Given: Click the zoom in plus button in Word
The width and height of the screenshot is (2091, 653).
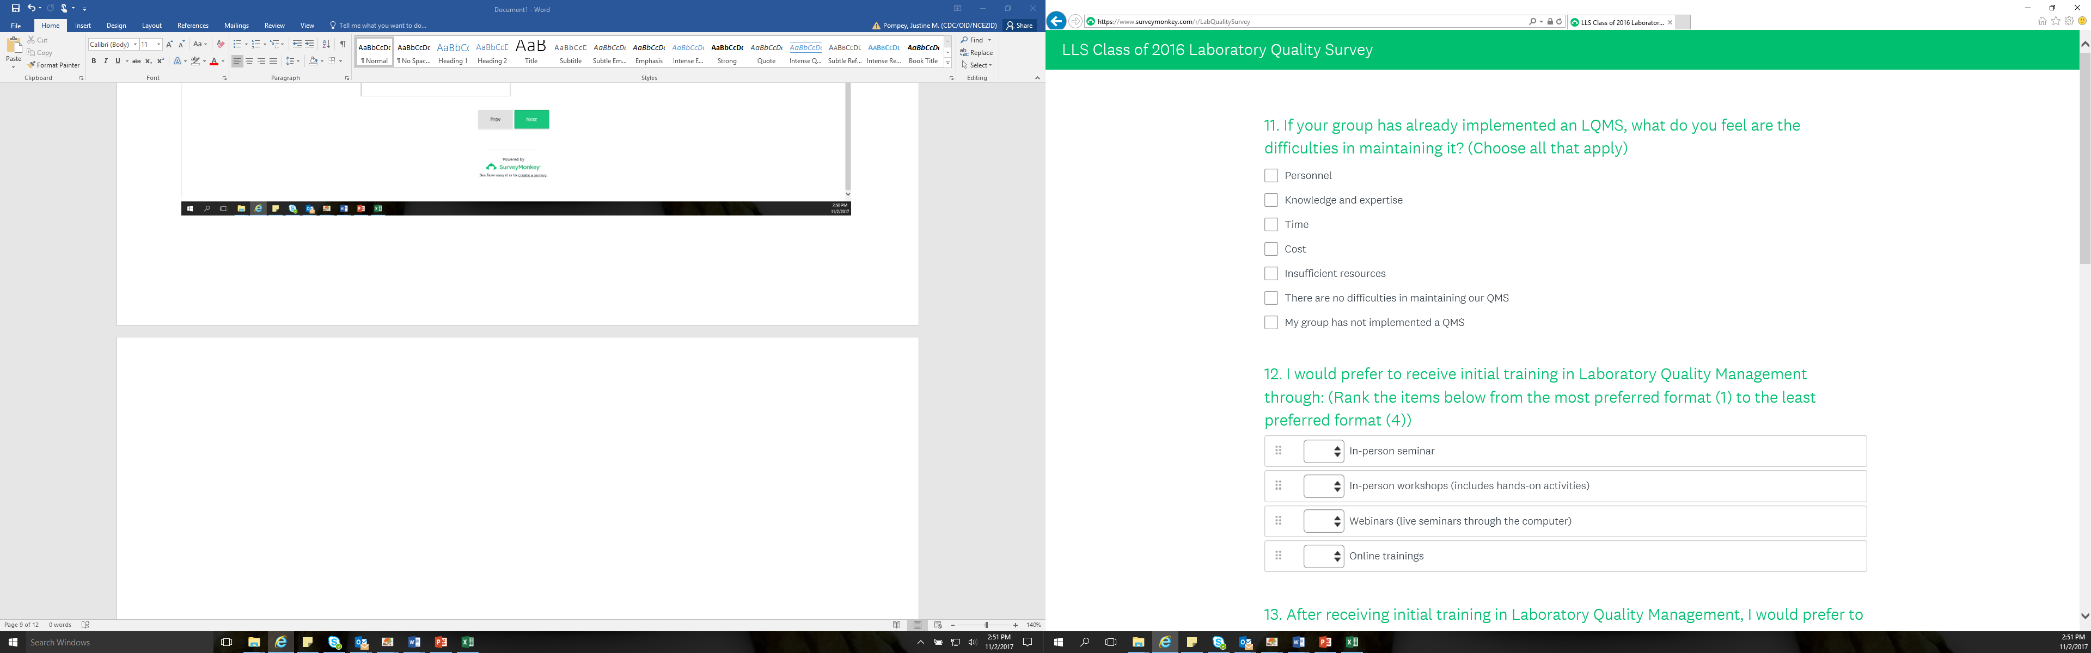Looking at the screenshot, I should click(x=1016, y=625).
